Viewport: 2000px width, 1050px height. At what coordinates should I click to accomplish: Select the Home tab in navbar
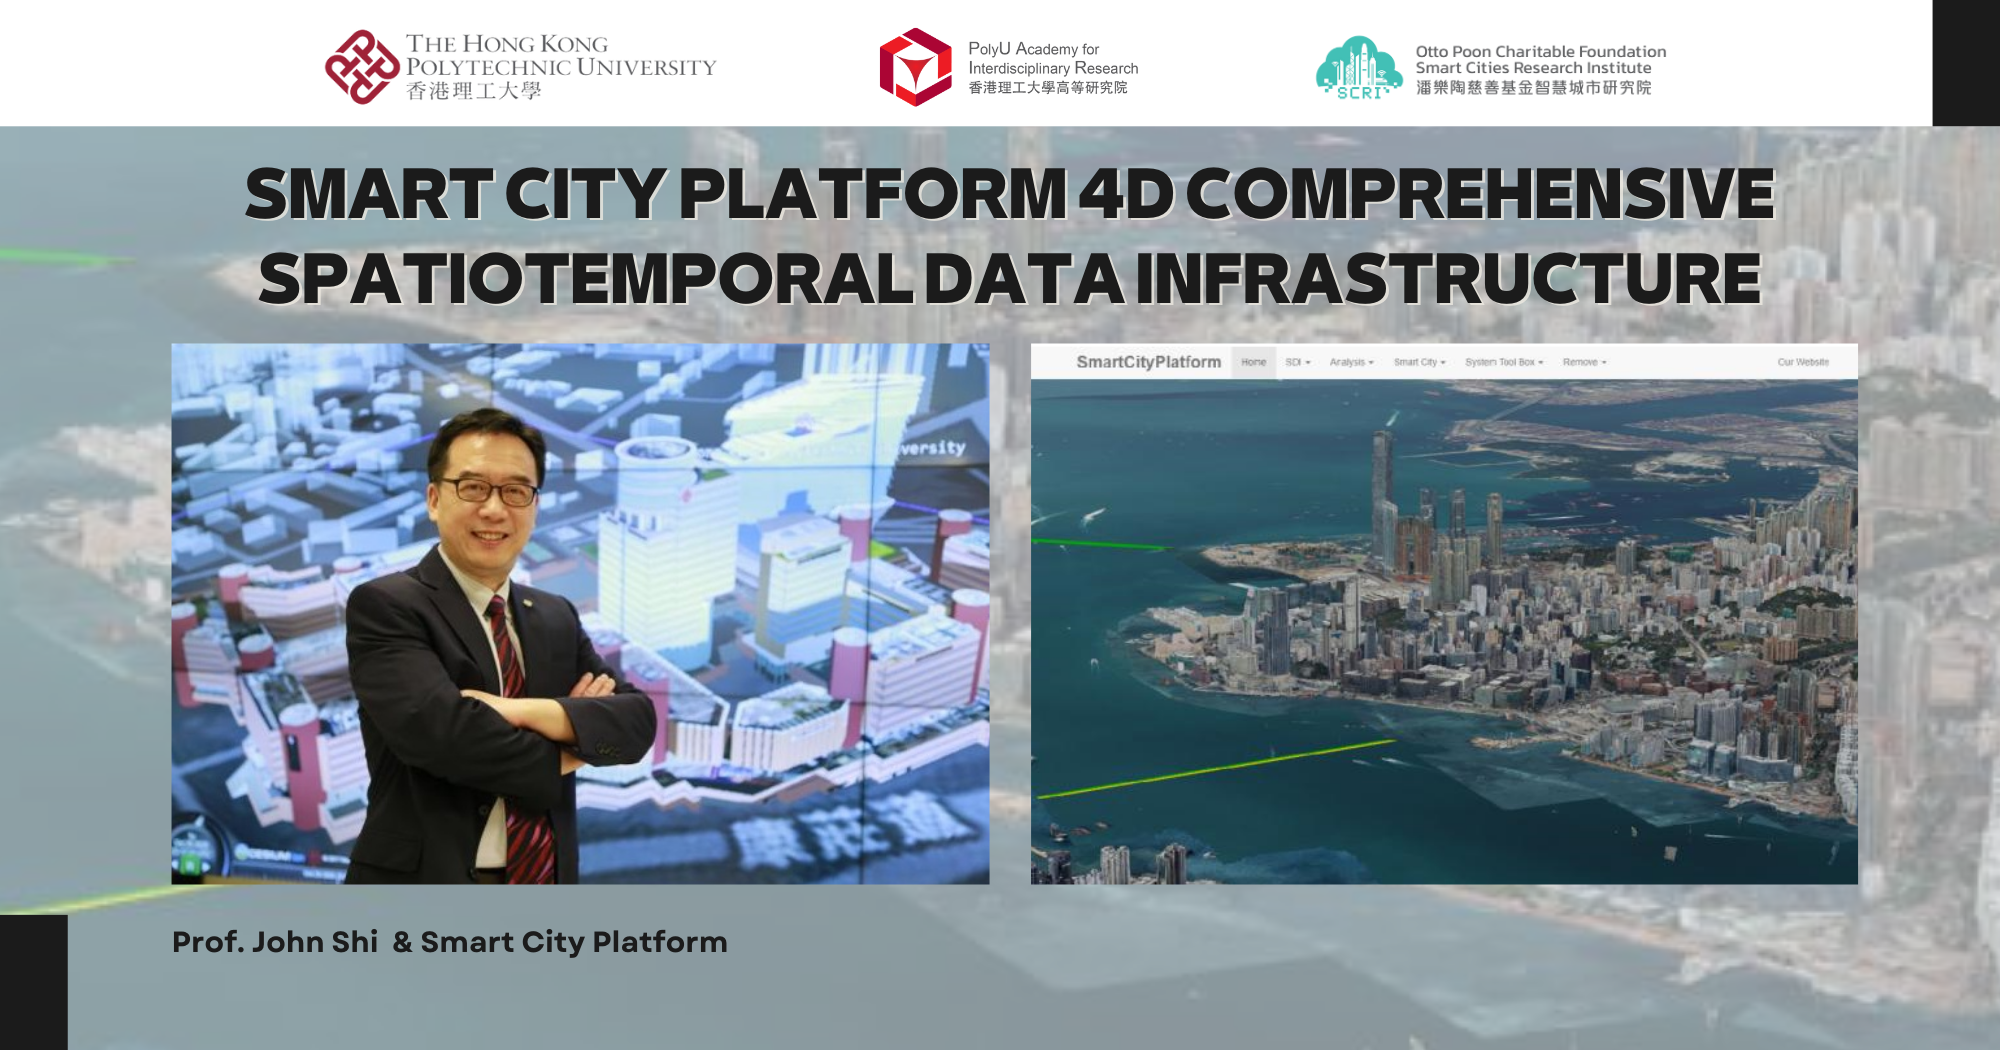coord(1253,362)
